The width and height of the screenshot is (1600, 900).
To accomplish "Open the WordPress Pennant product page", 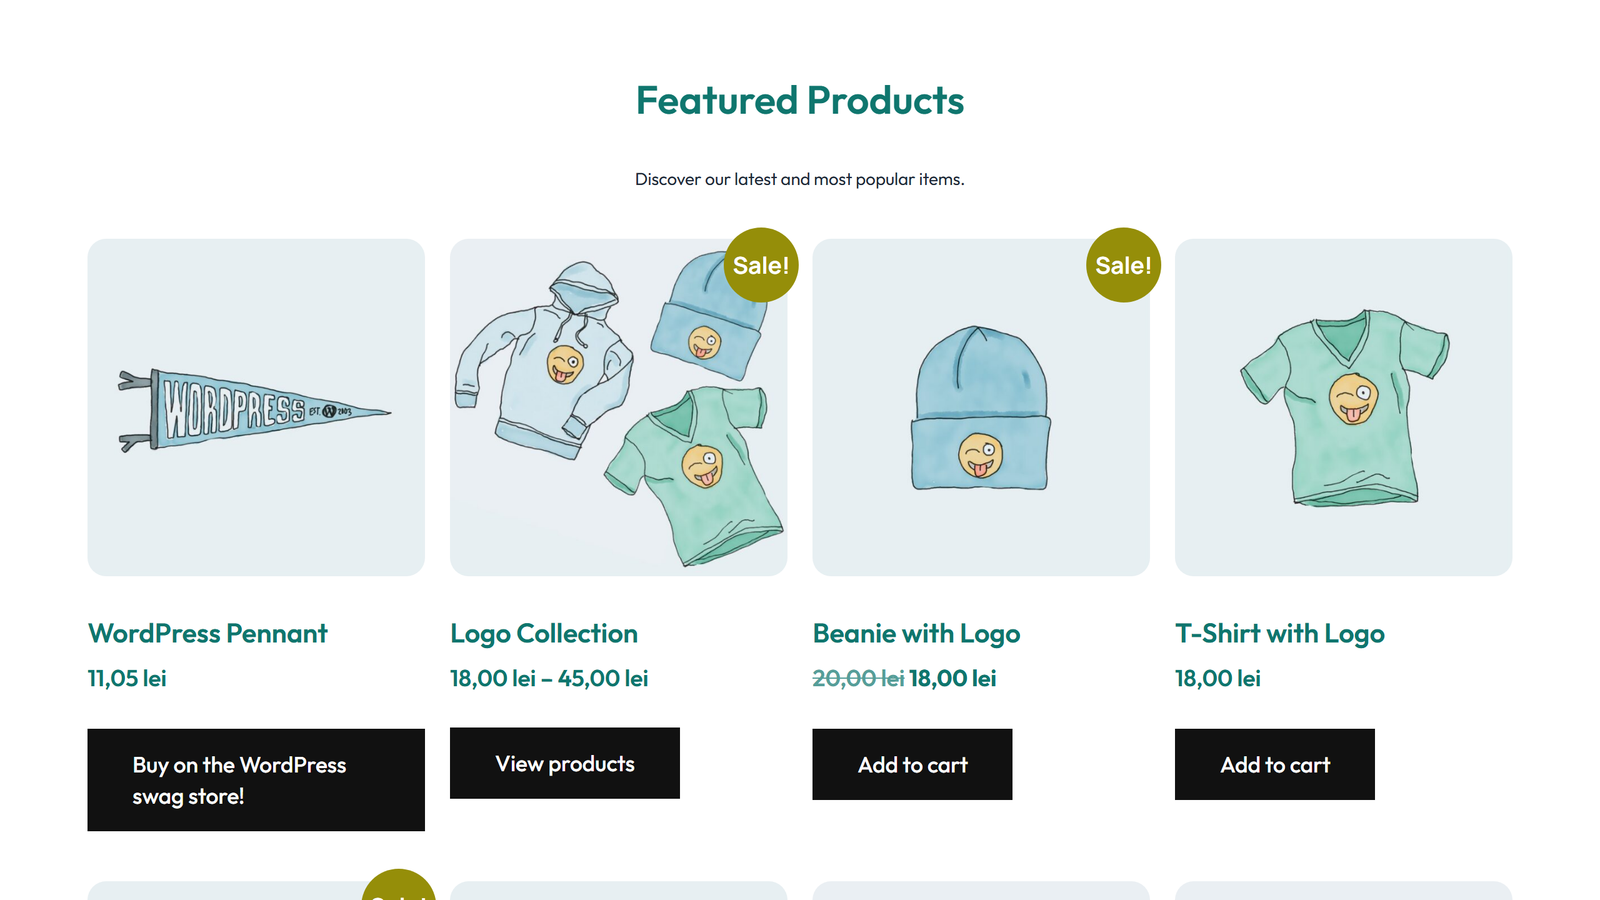I will (x=207, y=633).
